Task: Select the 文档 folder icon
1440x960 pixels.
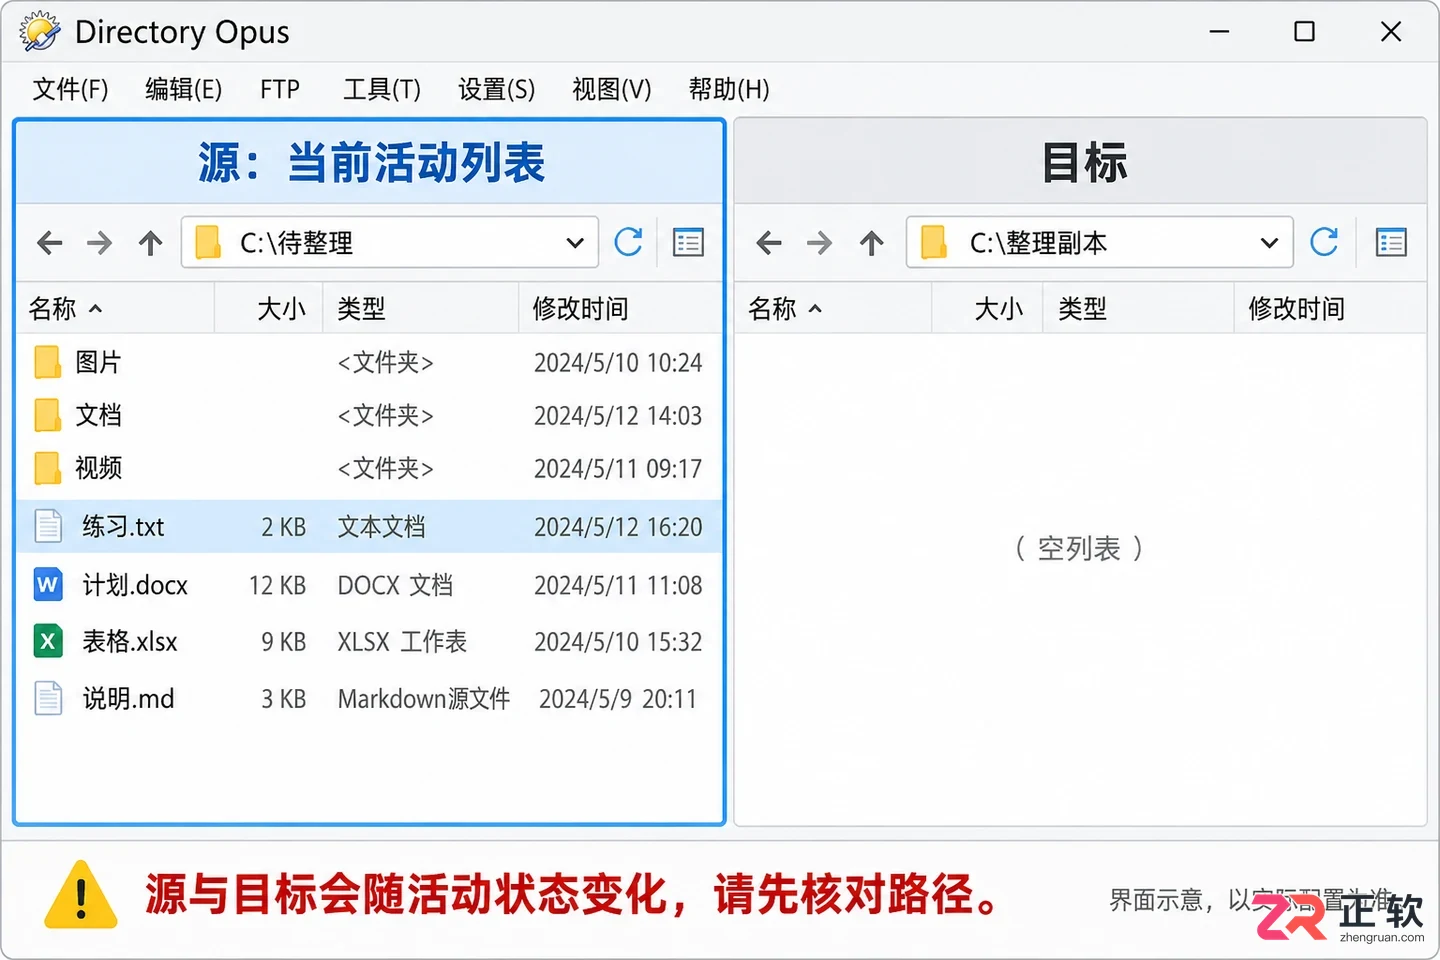Action: (47, 415)
